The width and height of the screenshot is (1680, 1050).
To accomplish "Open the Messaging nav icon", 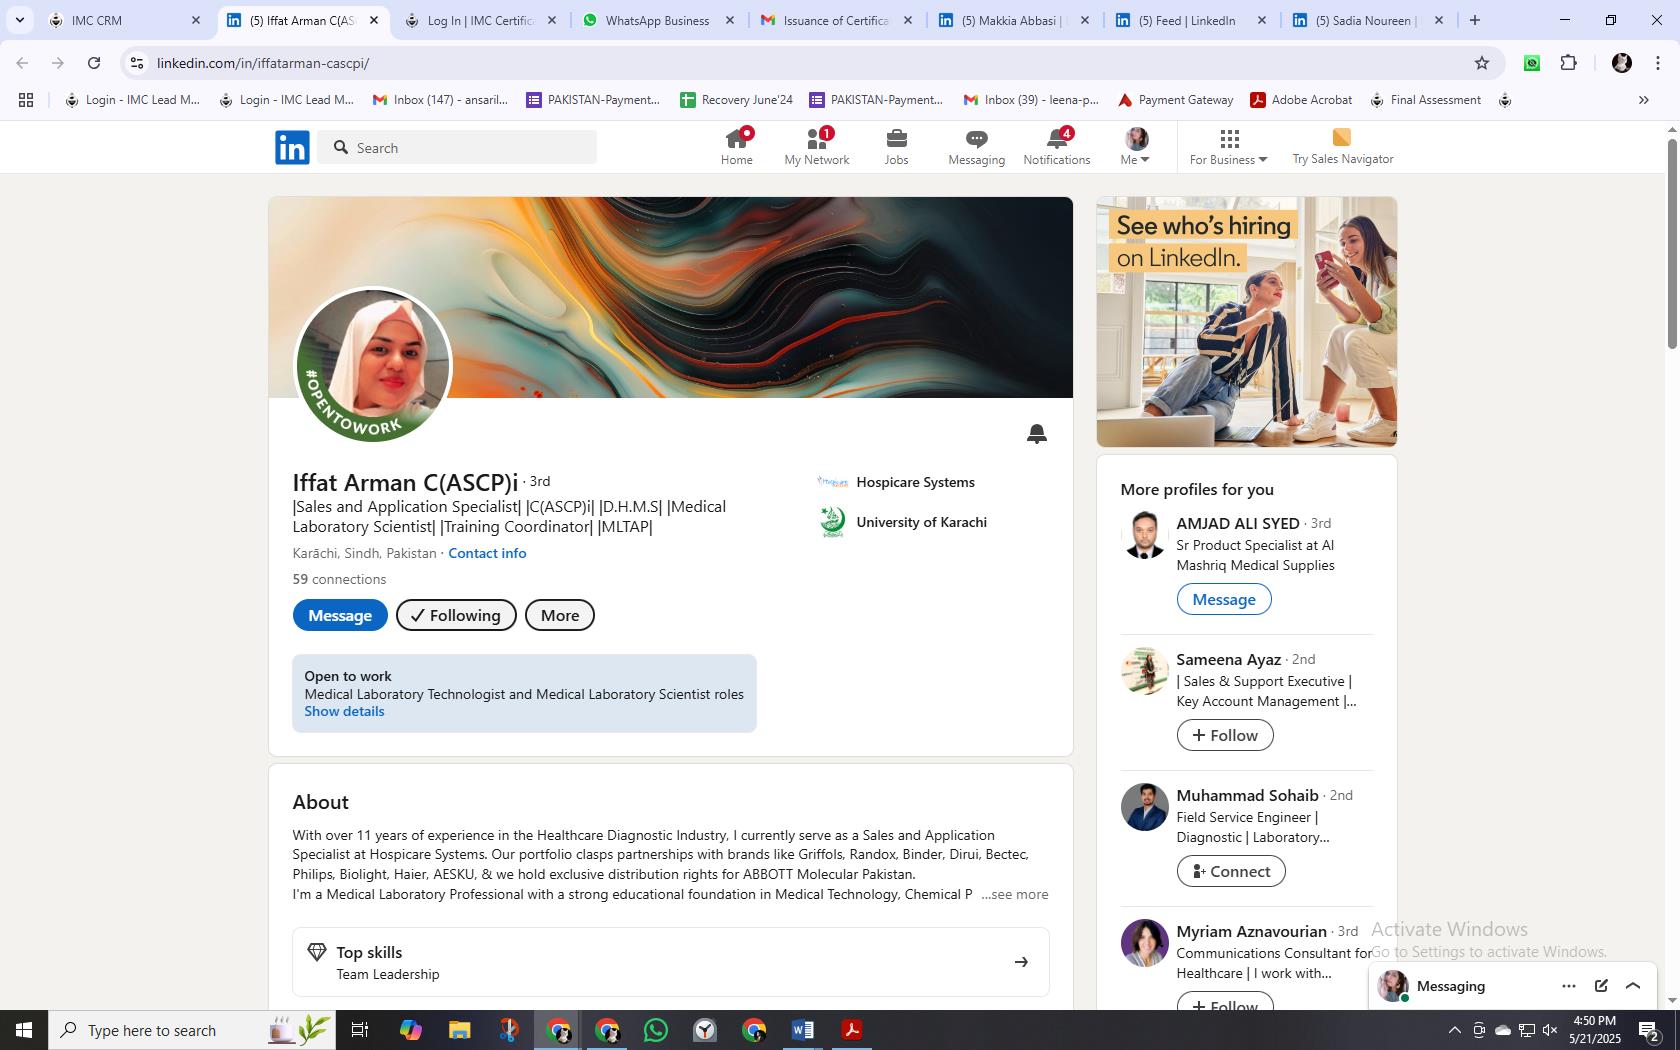I will [977, 147].
